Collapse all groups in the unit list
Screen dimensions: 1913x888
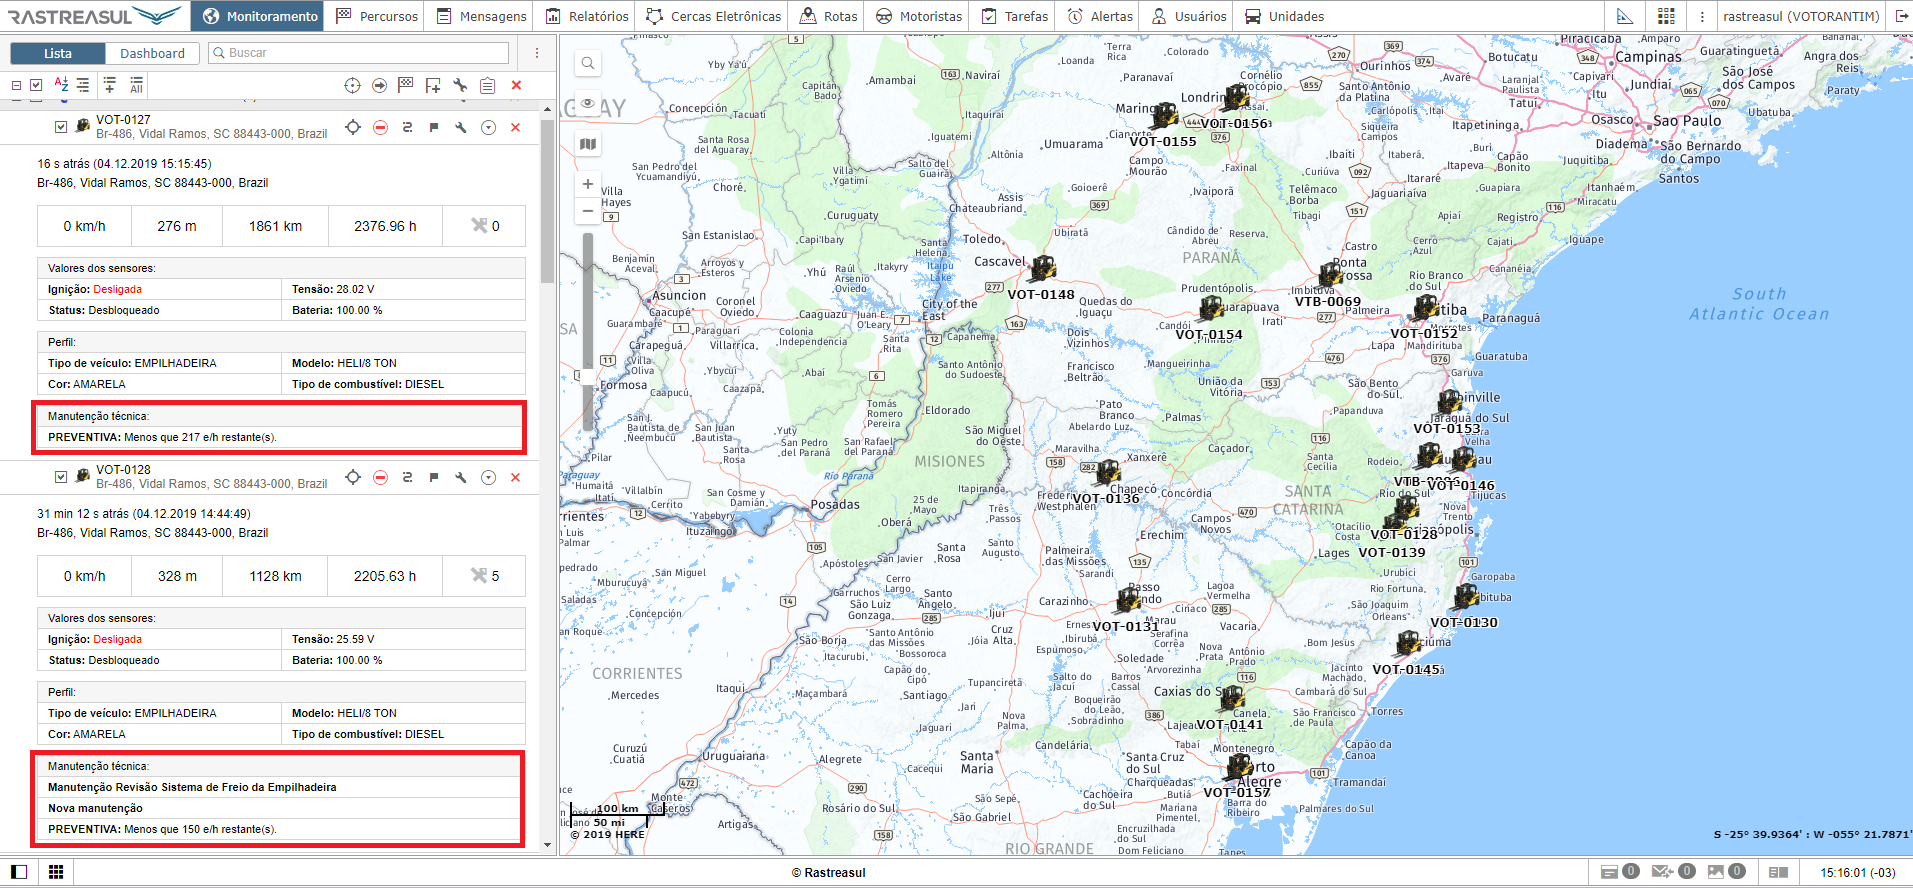(x=16, y=86)
